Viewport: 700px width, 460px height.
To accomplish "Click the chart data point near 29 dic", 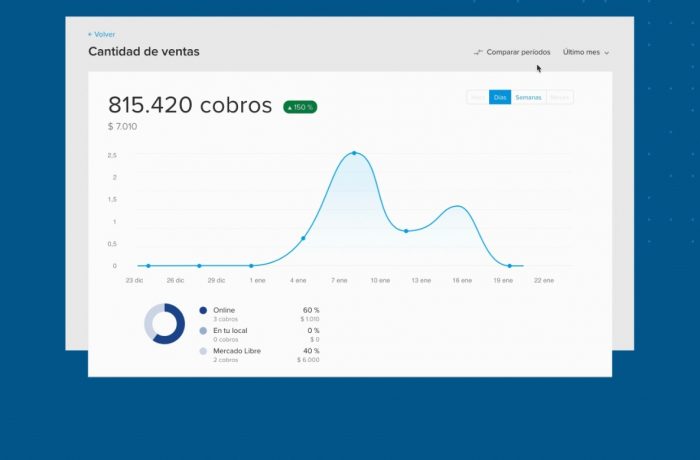I will [x=199, y=266].
